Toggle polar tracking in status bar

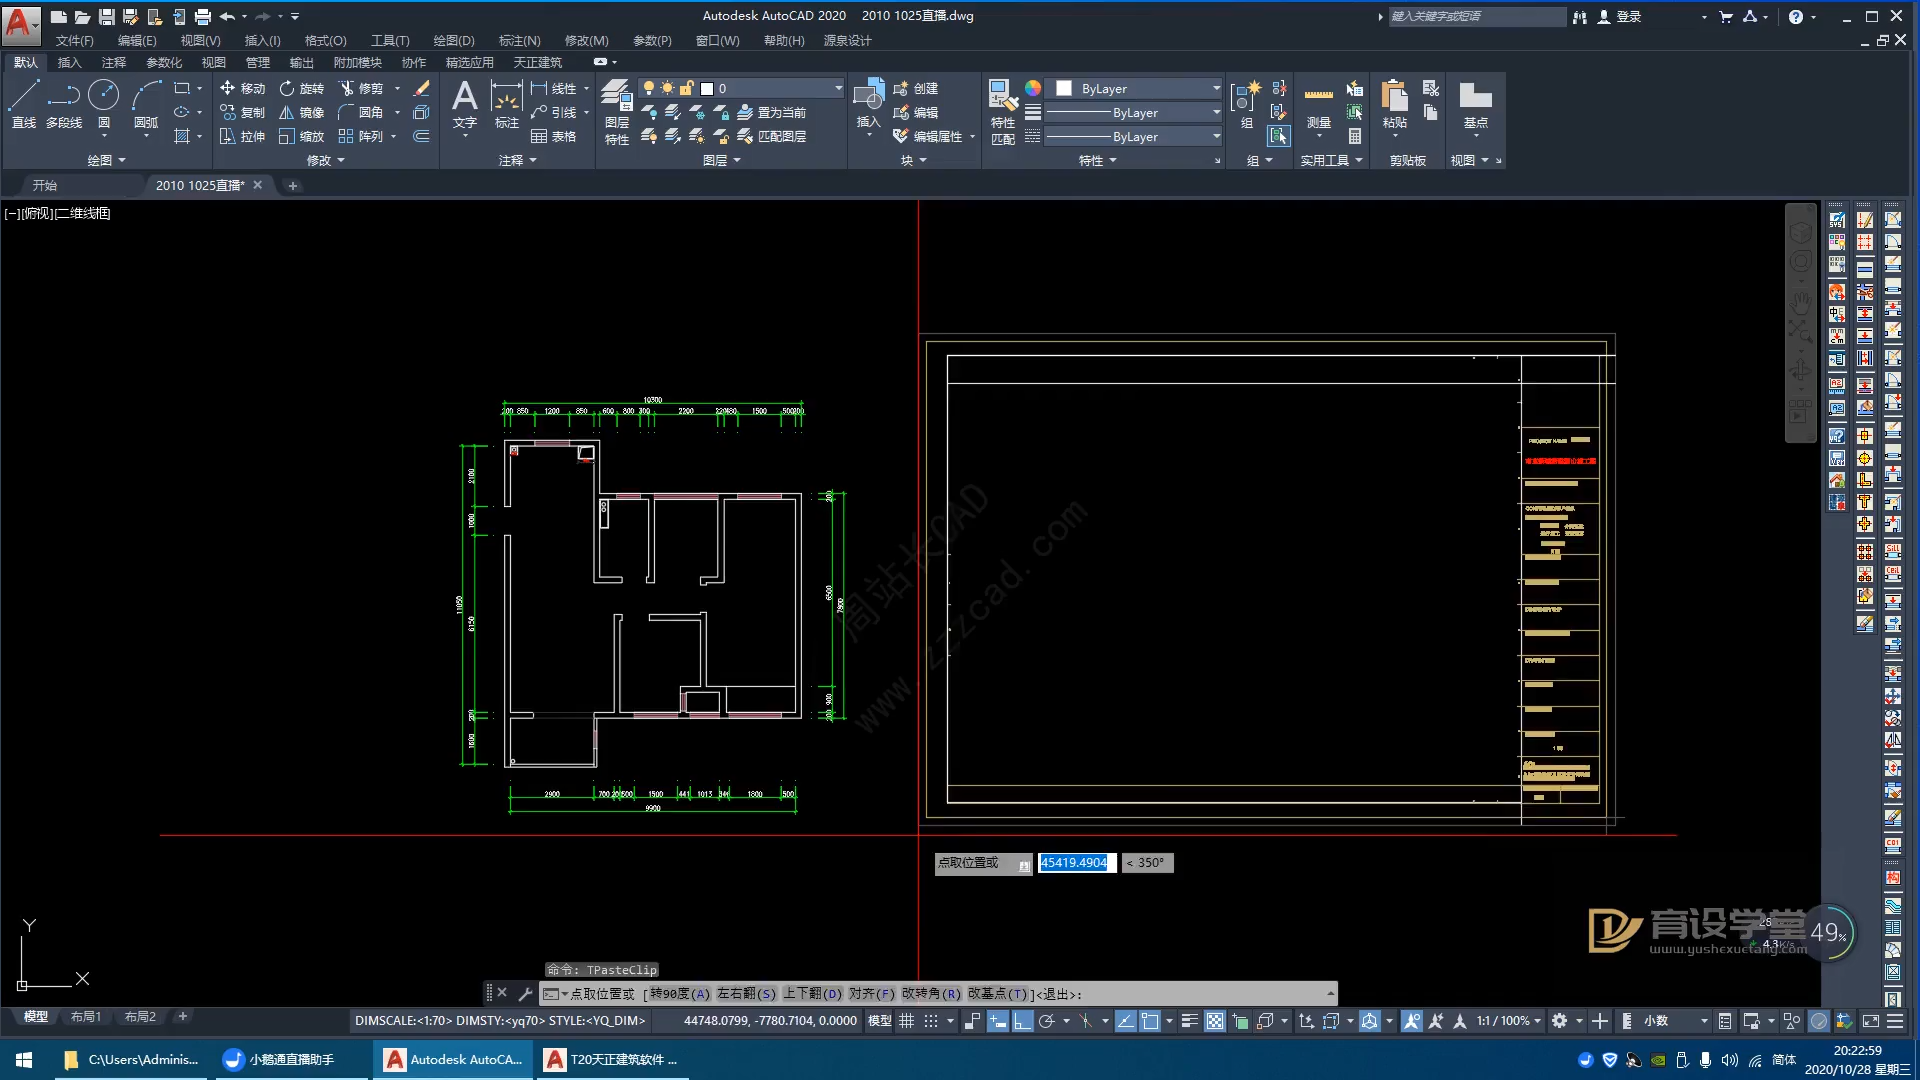pos(1047,1021)
